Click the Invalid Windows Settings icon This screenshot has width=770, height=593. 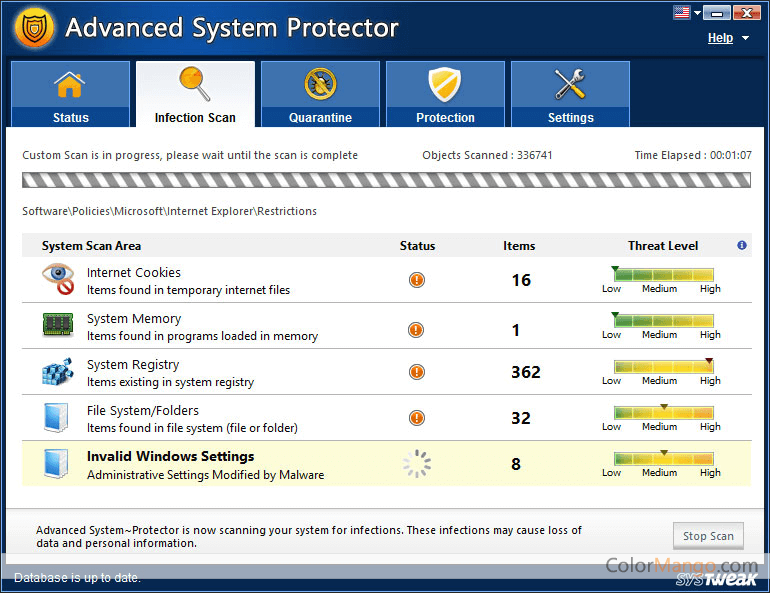point(56,464)
